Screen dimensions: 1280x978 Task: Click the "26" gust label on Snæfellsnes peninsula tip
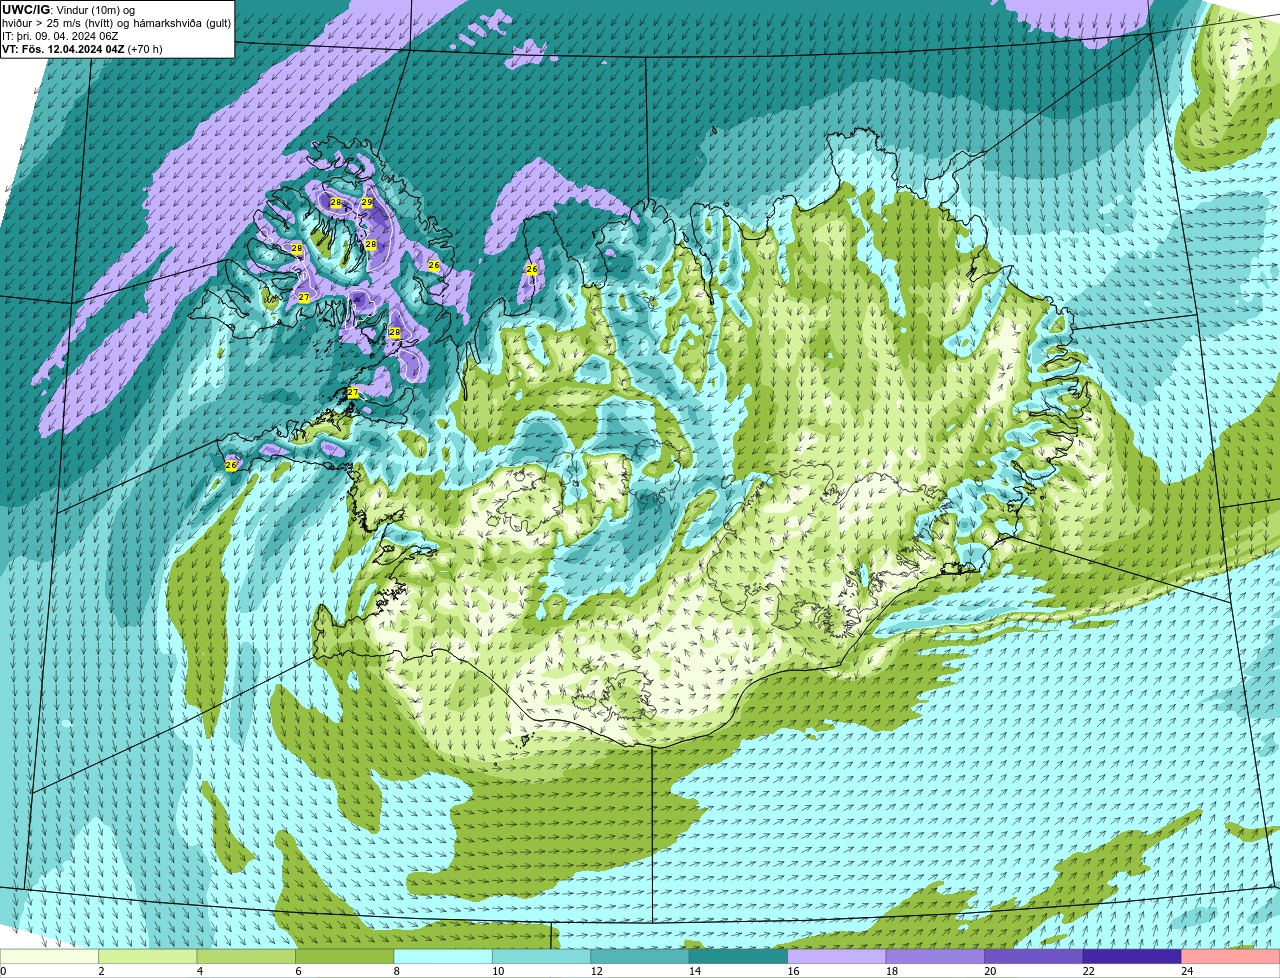(232, 465)
